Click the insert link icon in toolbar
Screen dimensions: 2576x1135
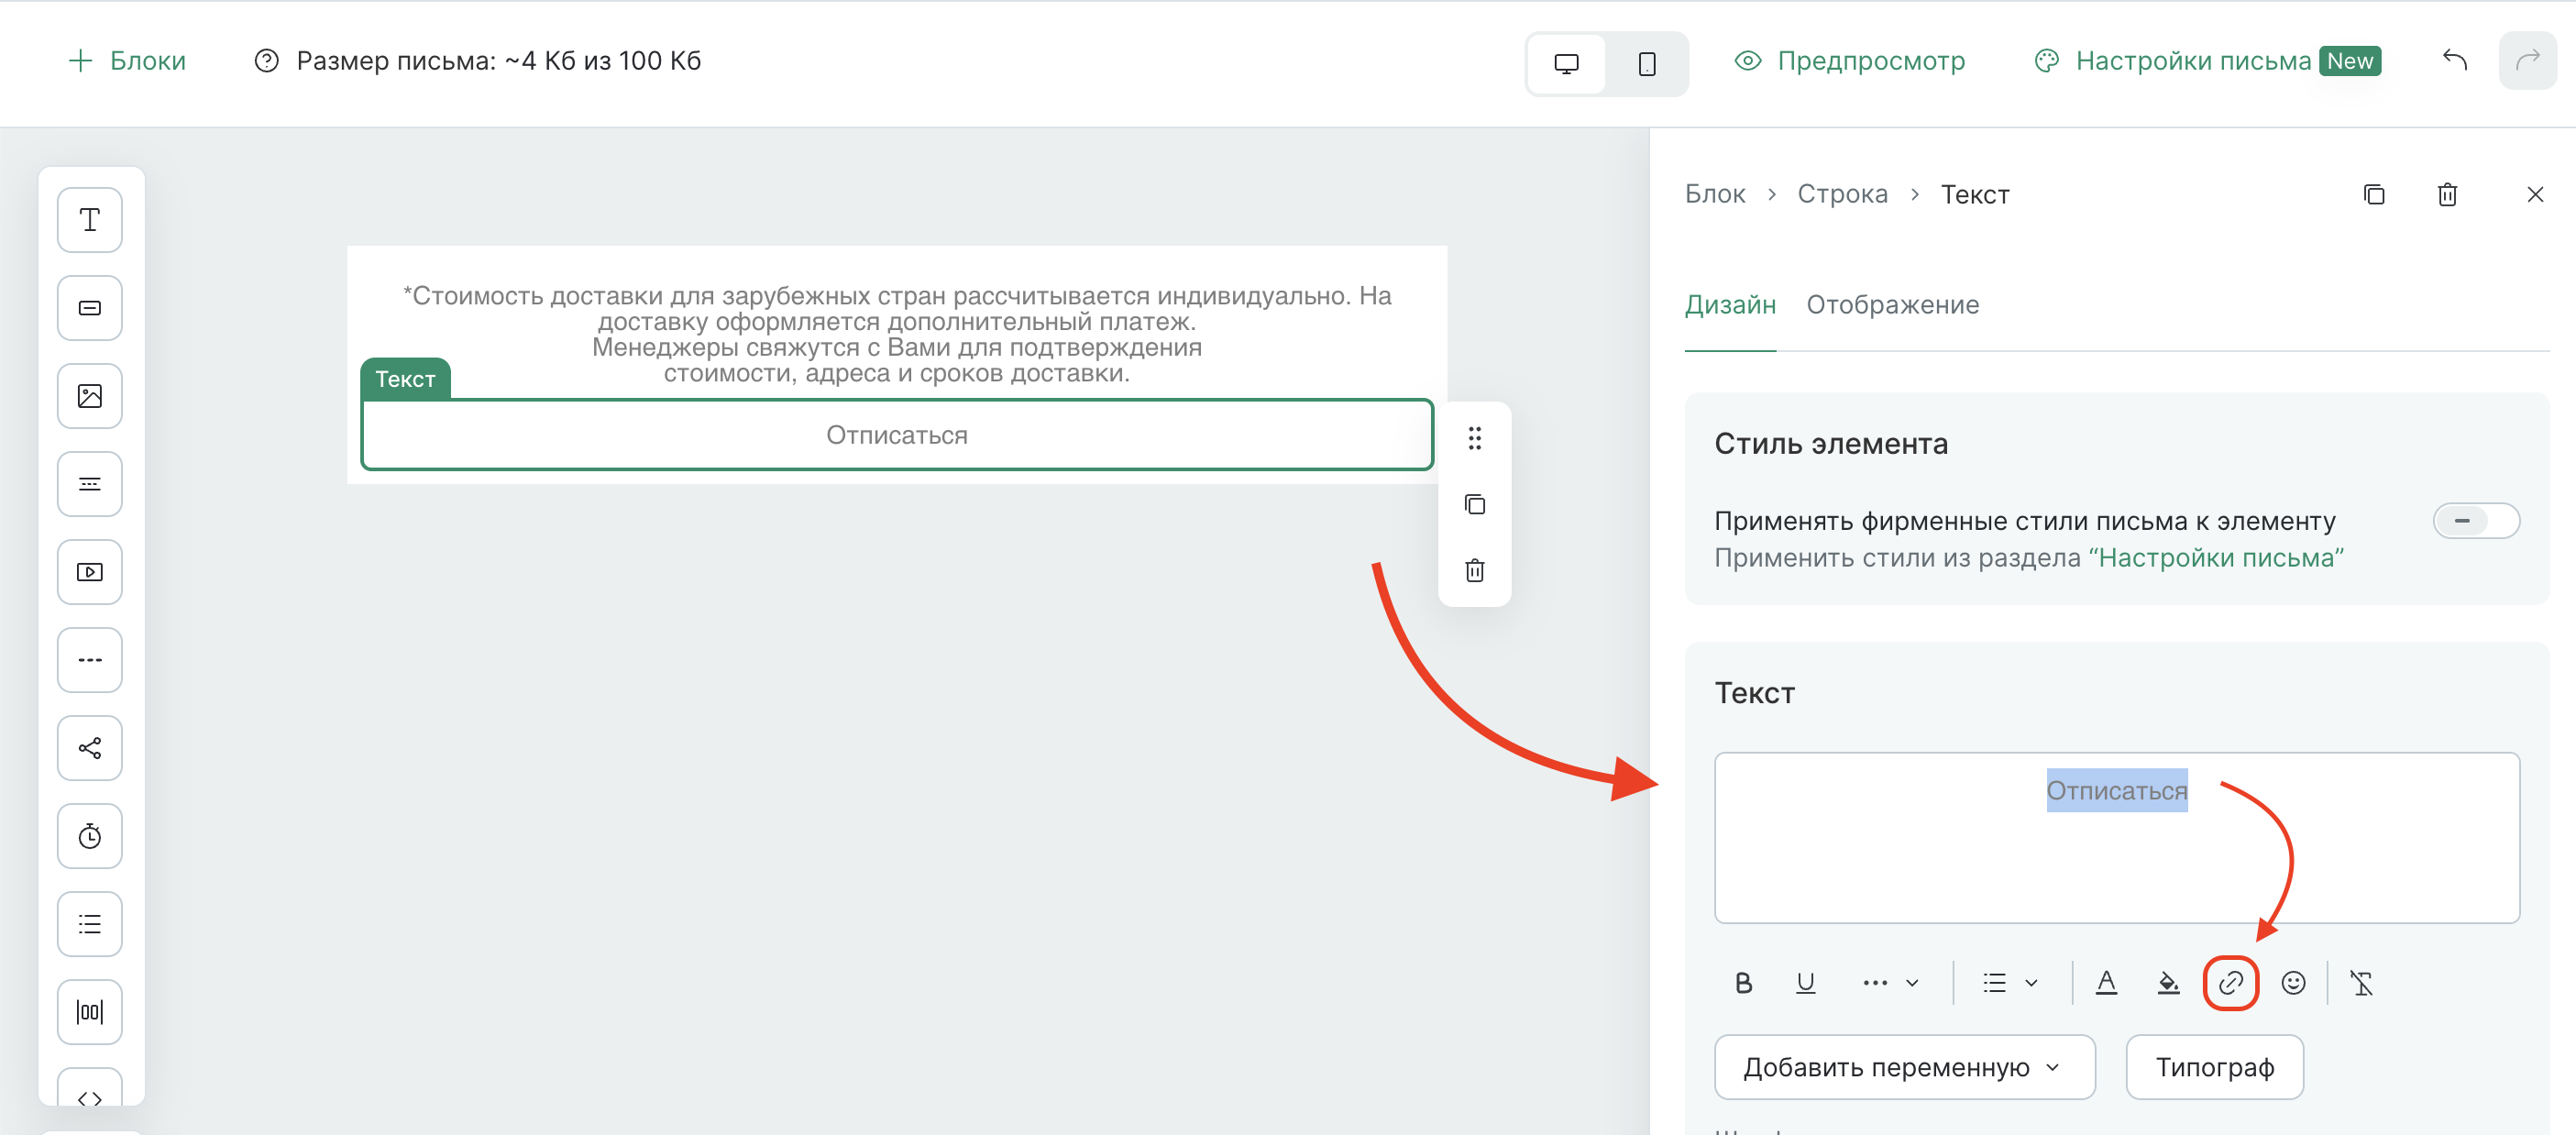pos(2231,983)
